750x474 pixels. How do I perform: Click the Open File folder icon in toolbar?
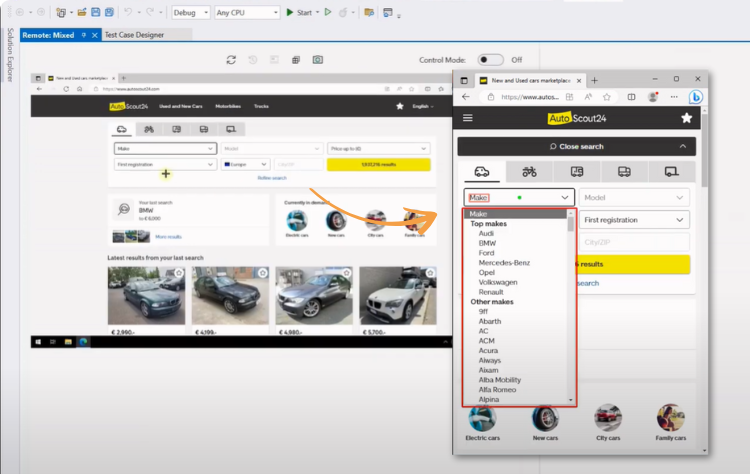point(82,12)
